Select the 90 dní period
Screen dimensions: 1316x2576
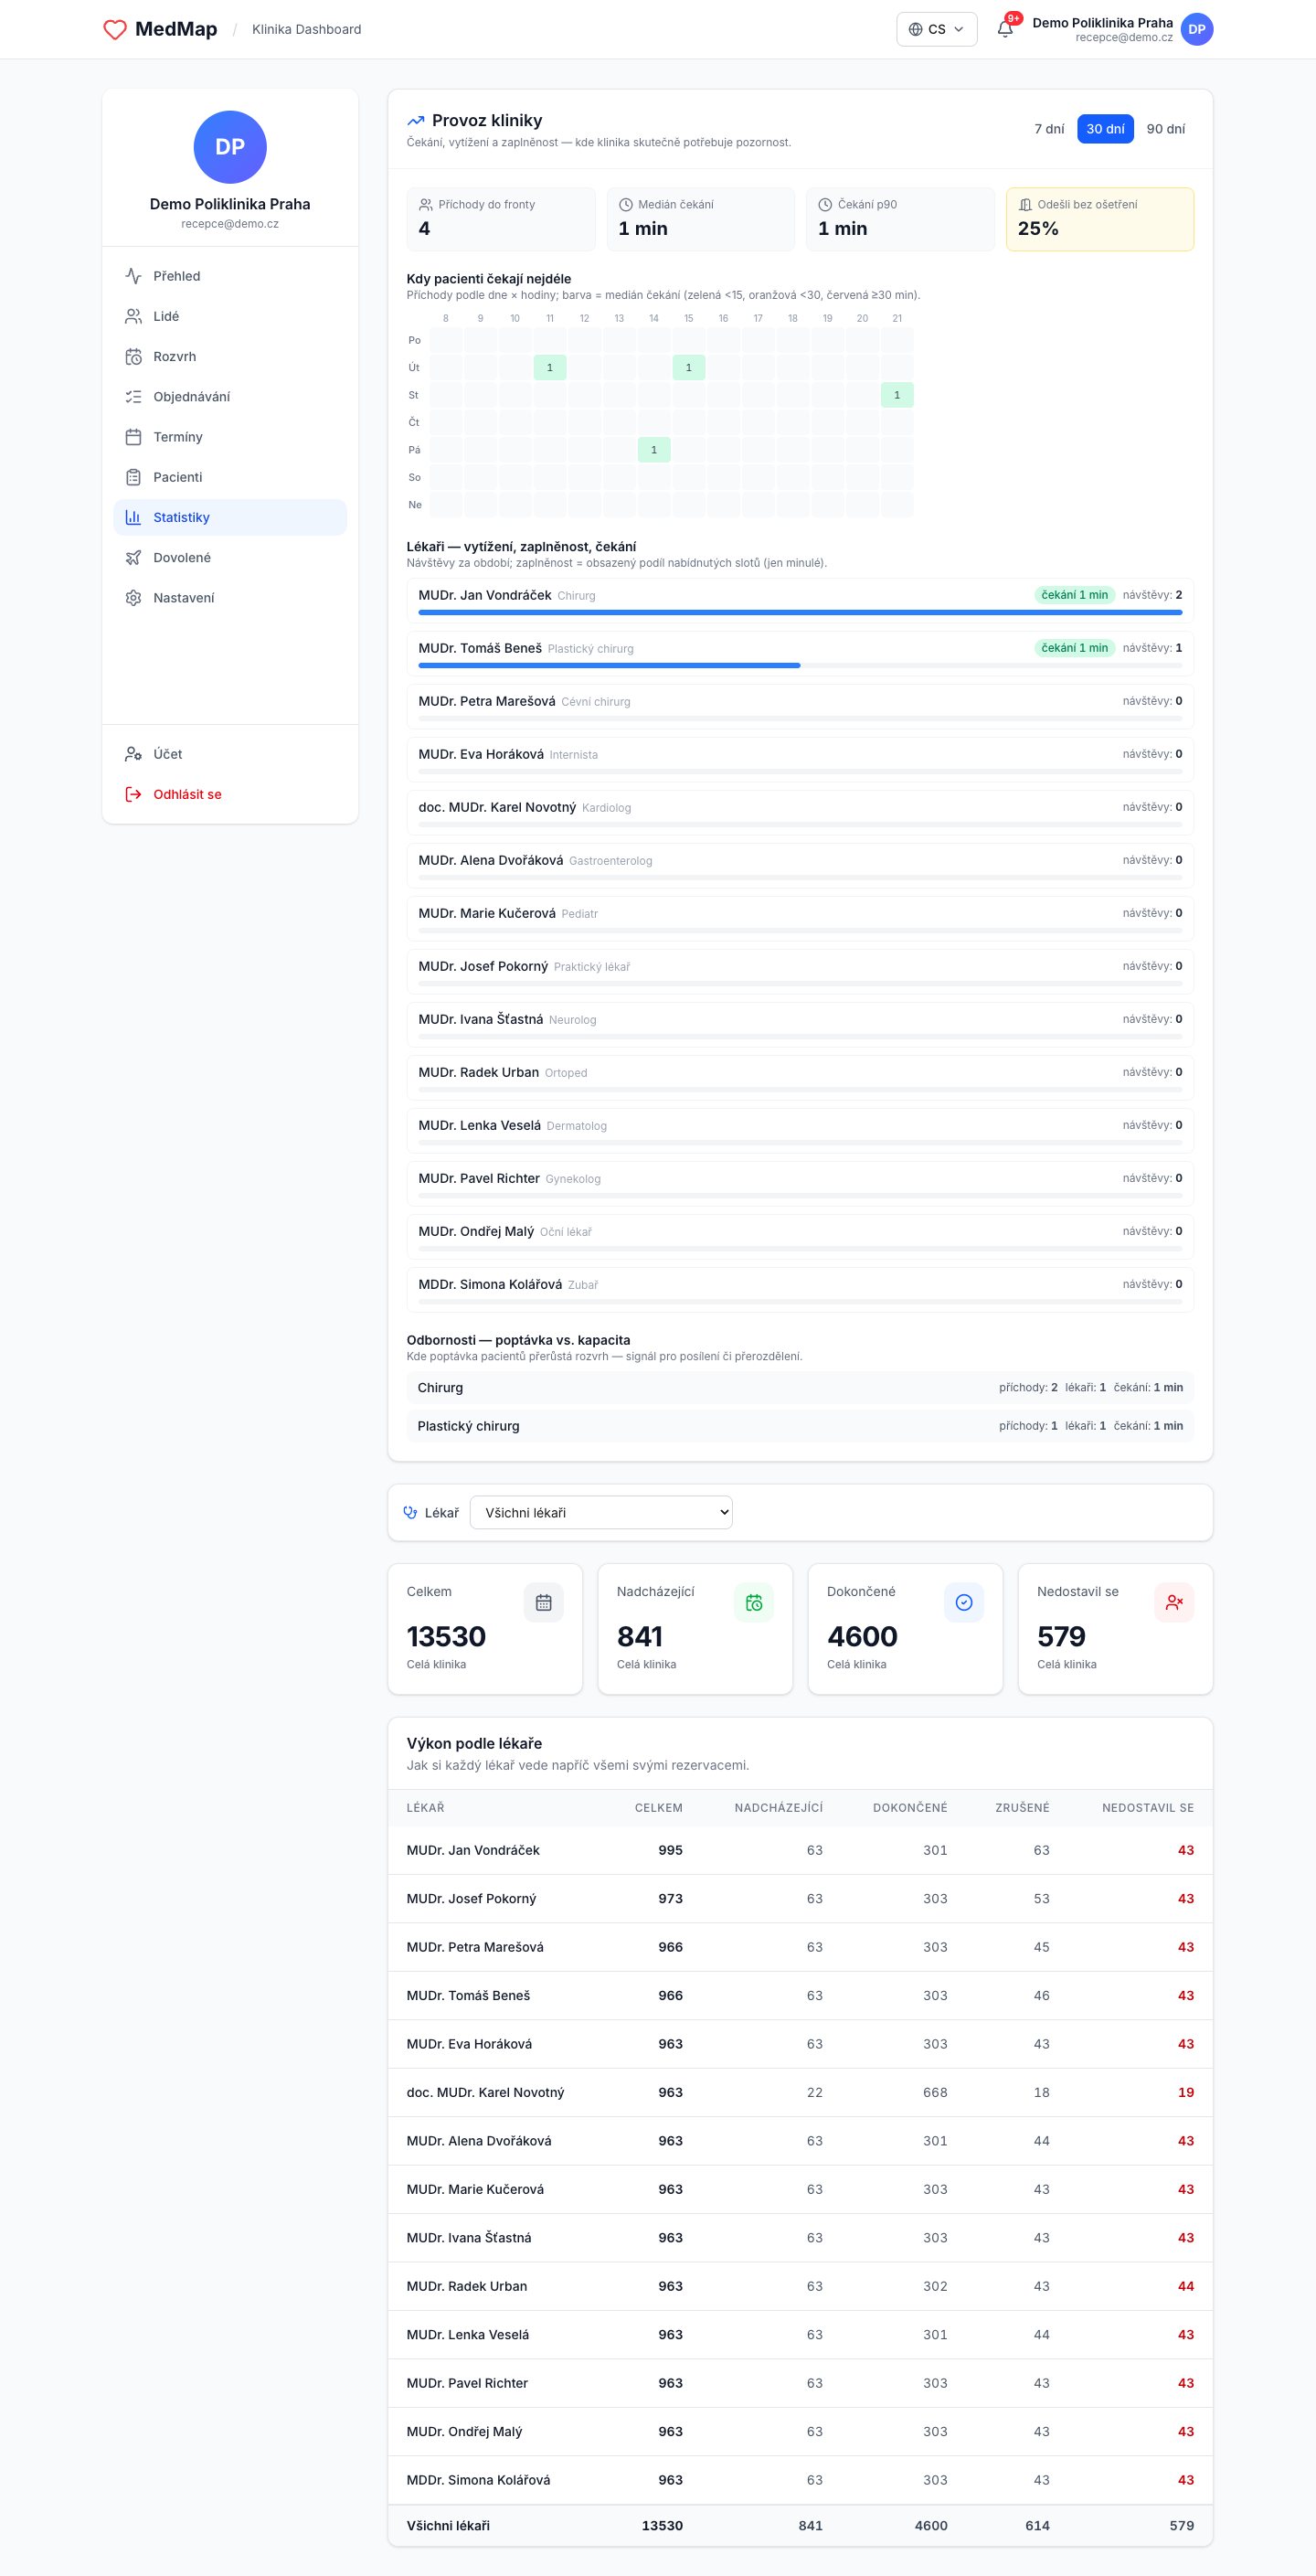(x=1165, y=129)
